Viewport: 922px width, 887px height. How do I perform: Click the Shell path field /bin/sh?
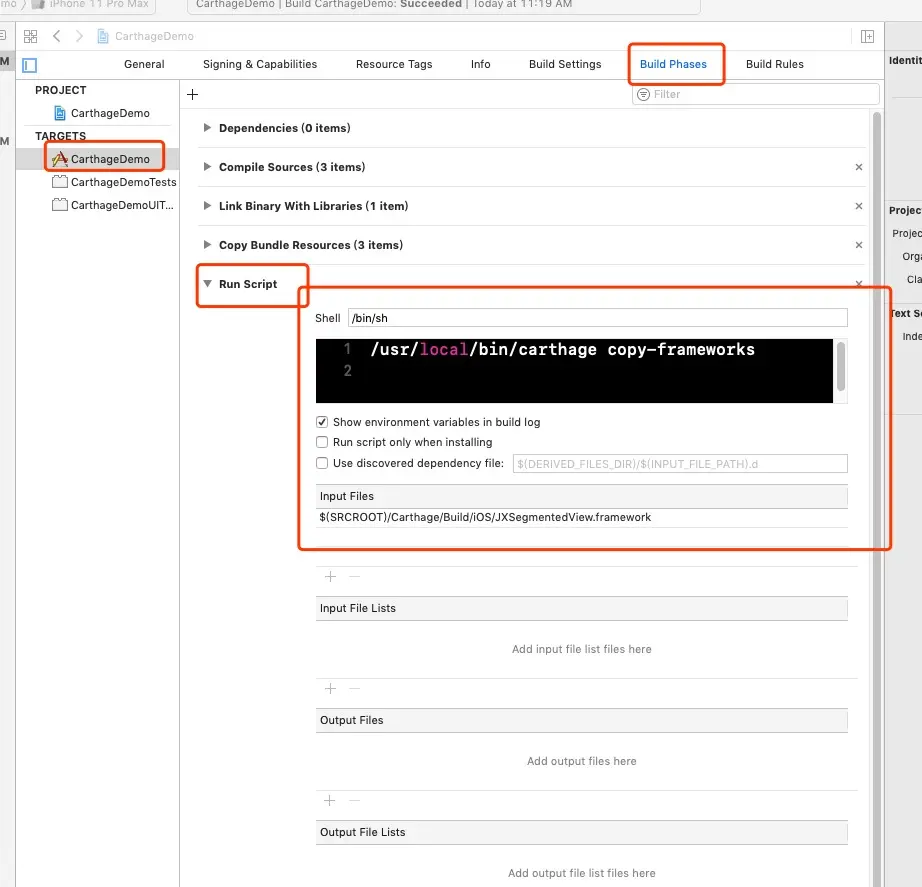597,318
